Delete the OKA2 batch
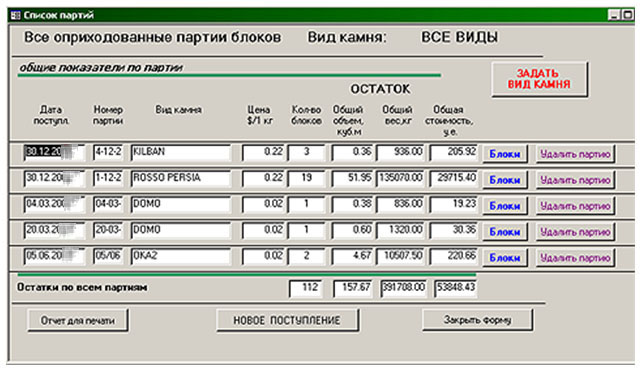The image size is (644, 369). click(575, 258)
